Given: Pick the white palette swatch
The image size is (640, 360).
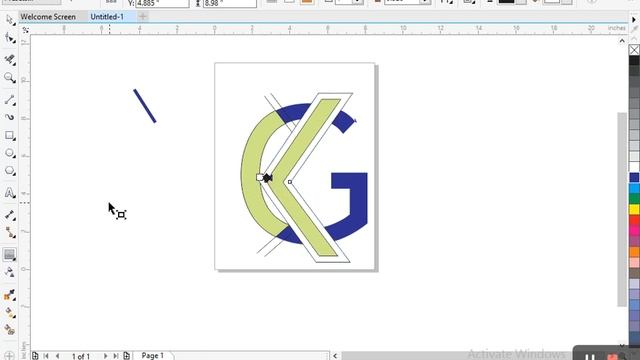Looking at the screenshot, I should point(634,167).
